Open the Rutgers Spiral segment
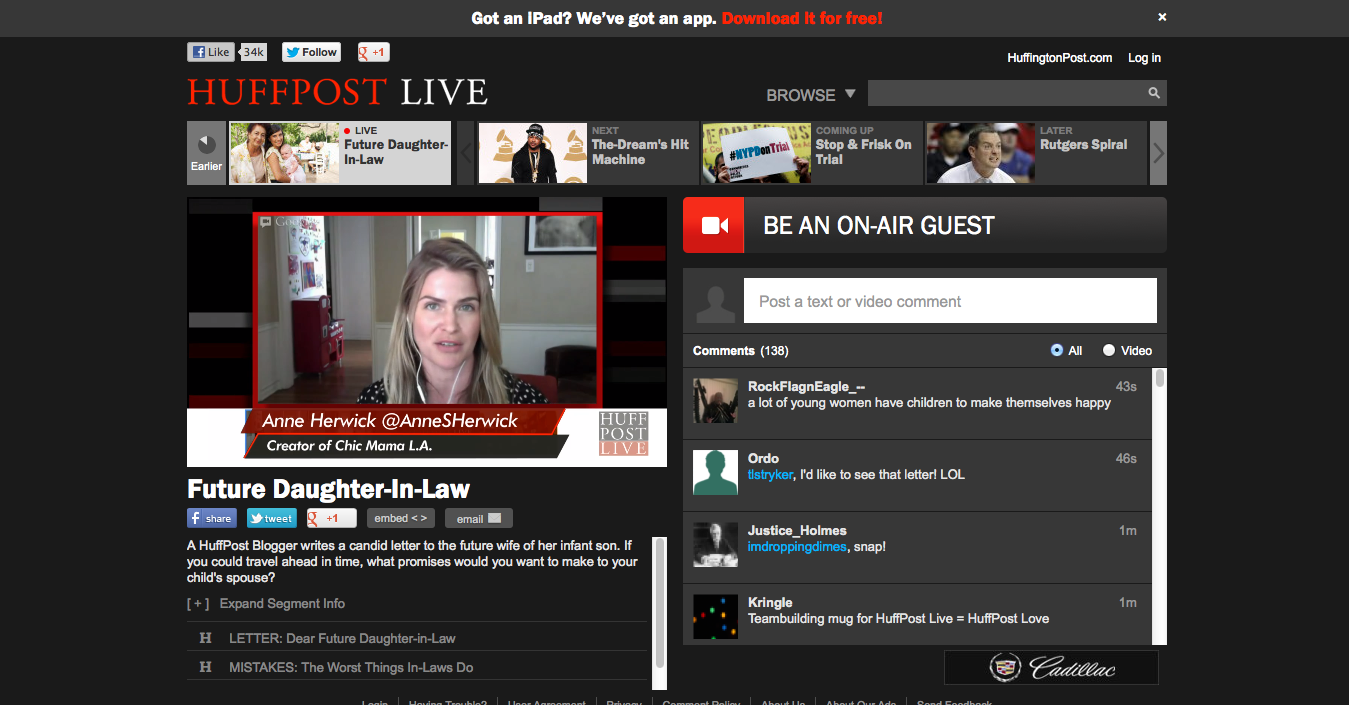Image resolution: width=1349 pixels, height=705 pixels. pyautogui.click(x=1036, y=153)
